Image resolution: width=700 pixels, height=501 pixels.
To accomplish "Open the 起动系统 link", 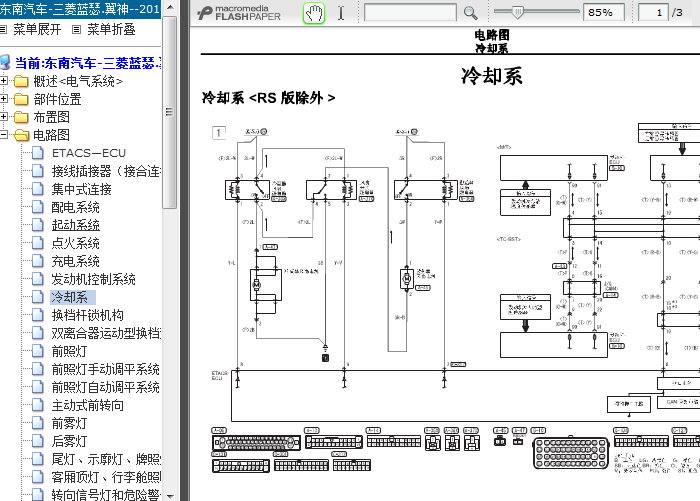I will coord(75,225).
